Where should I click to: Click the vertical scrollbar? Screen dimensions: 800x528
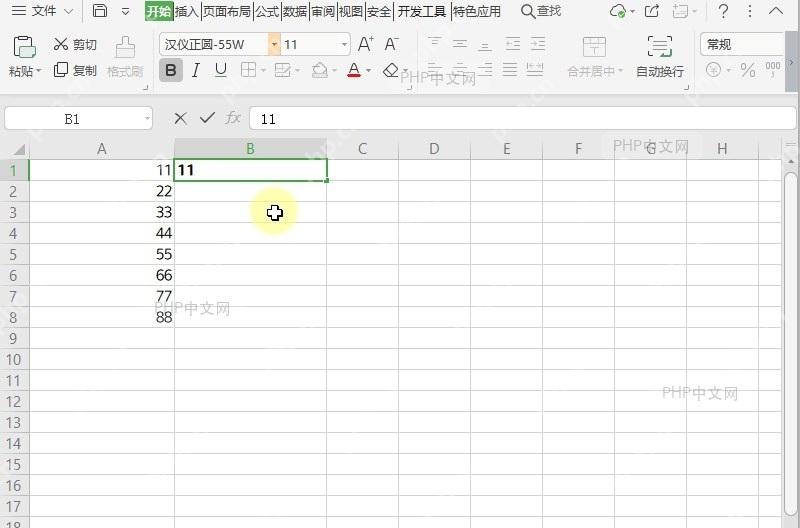click(791, 343)
